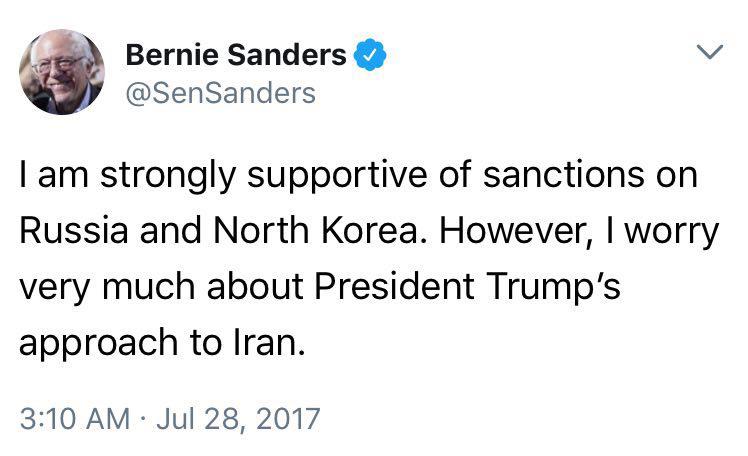The image size is (748, 456).
Task: Open the @SenSanders handle link
Action: tap(220, 94)
